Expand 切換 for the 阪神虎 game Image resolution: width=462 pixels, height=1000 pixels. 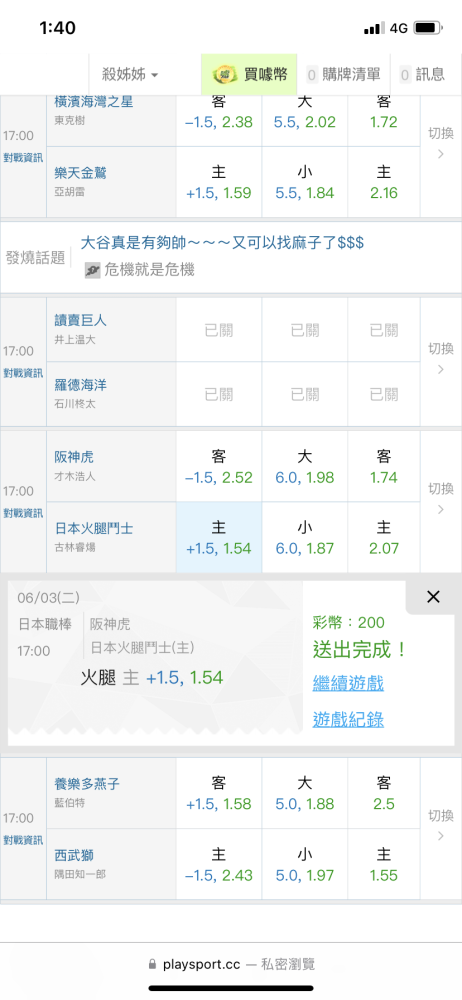pos(441,500)
